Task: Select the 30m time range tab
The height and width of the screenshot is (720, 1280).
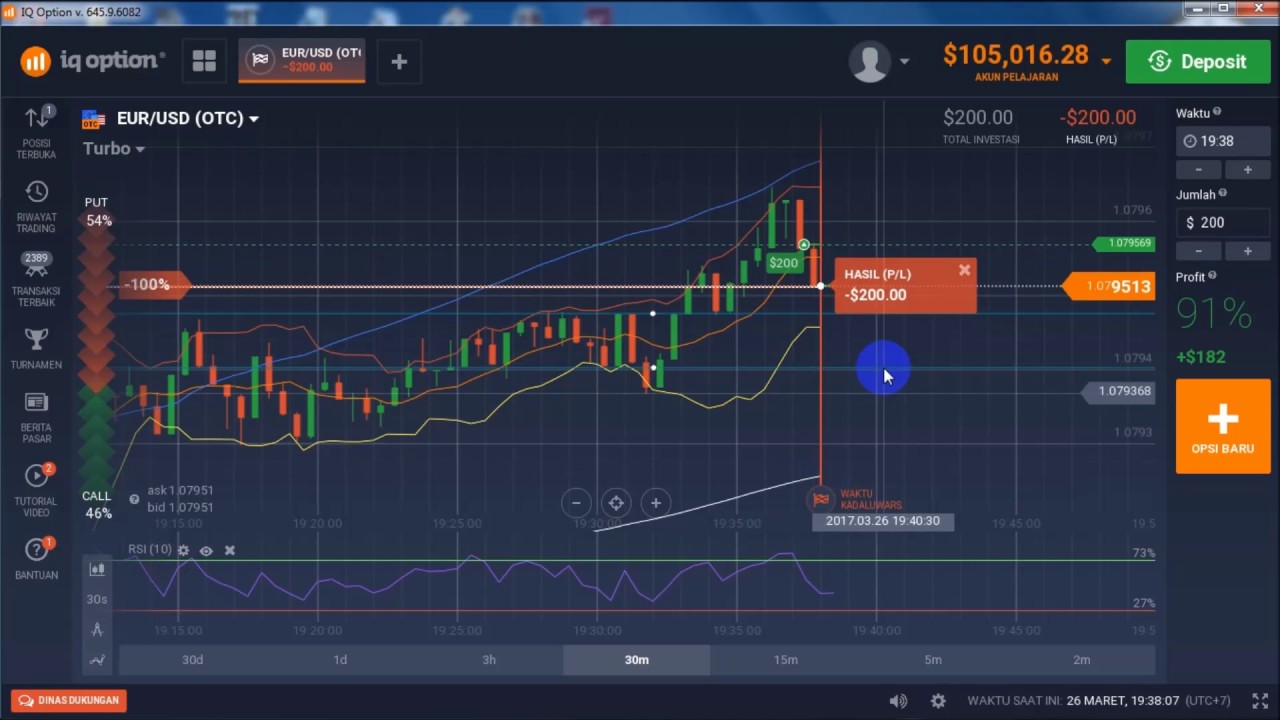Action: click(637, 660)
